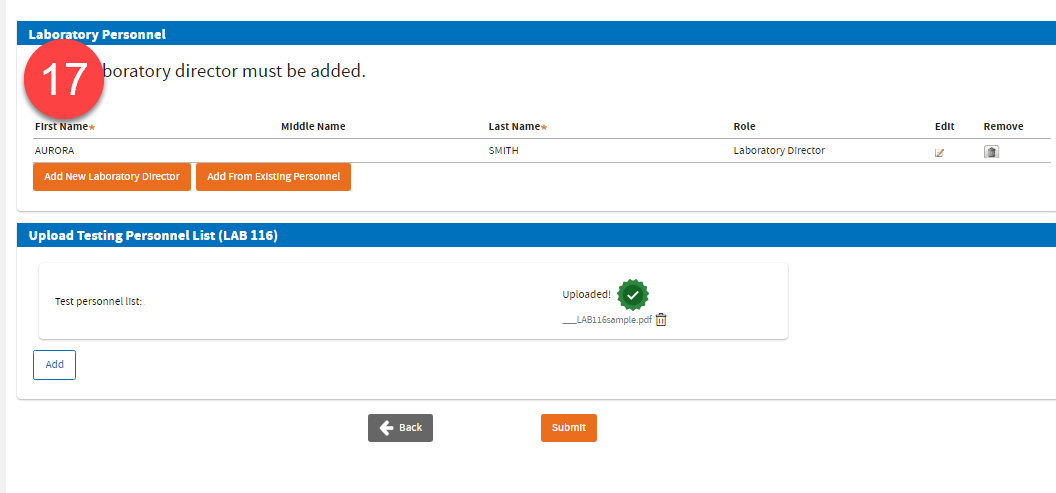The height and width of the screenshot is (493, 1056).
Task: Click the Uploaded! status text
Action: click(x=587, y=294)
